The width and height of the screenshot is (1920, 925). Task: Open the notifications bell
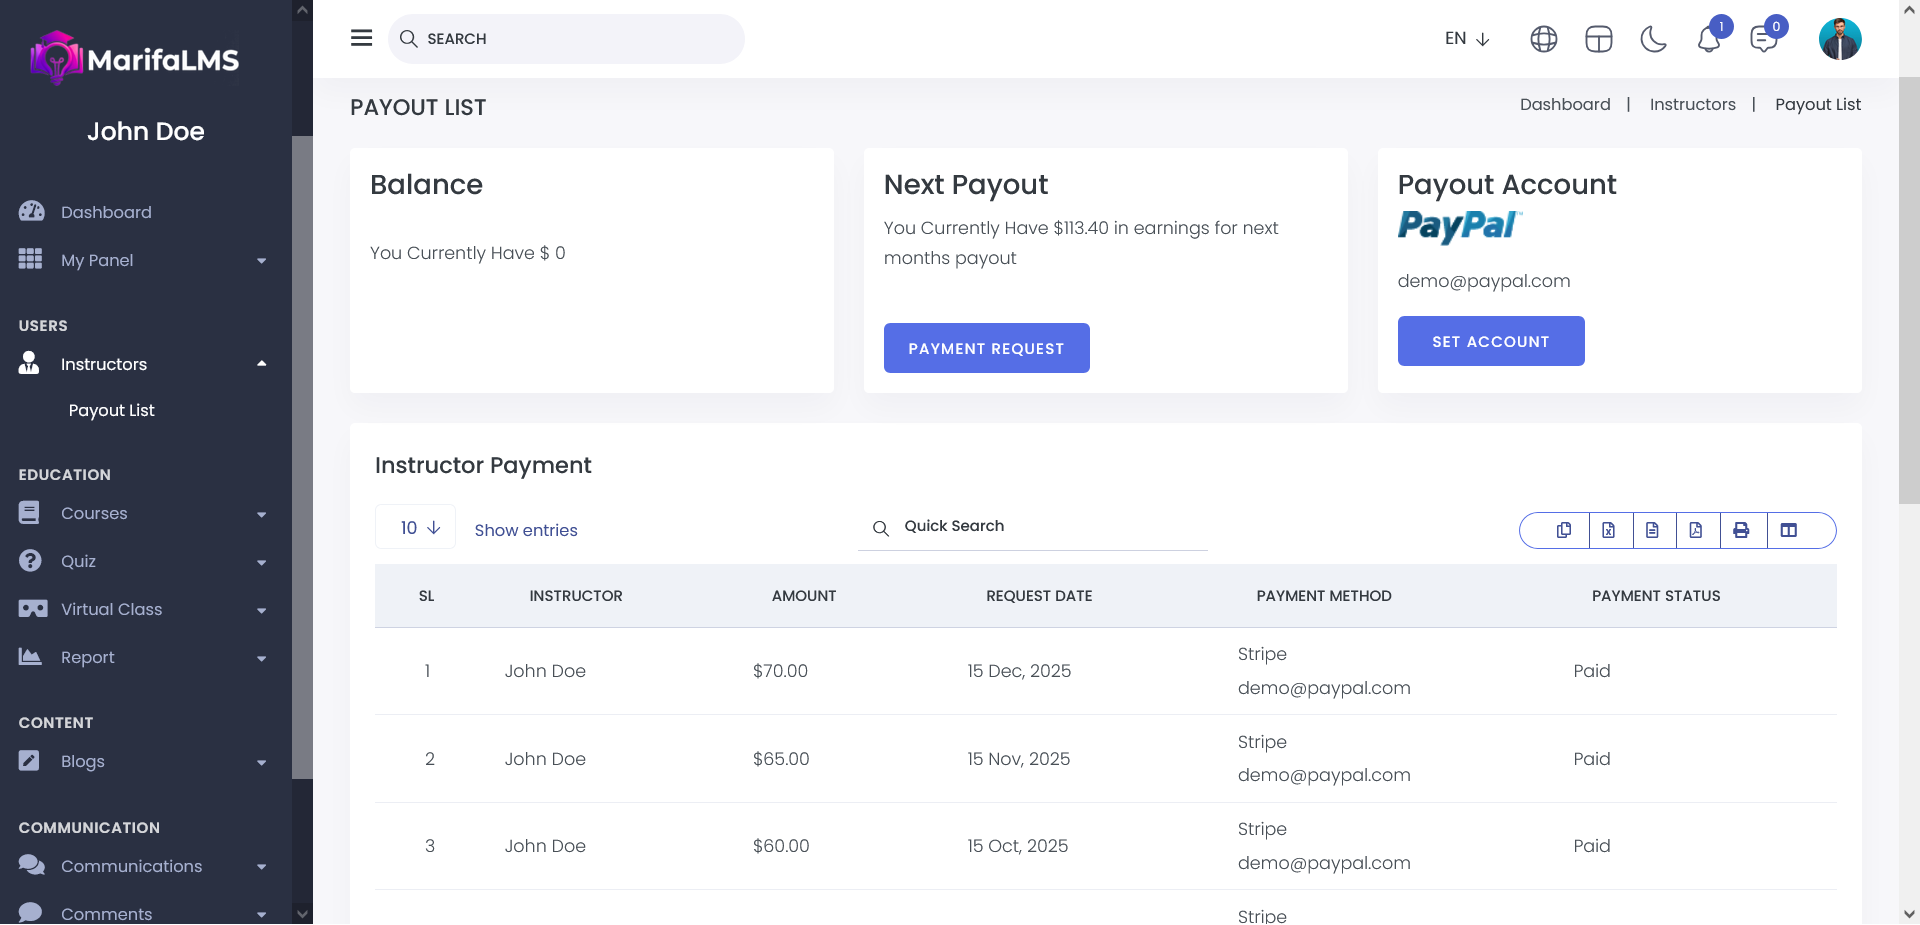[1709, 39]
